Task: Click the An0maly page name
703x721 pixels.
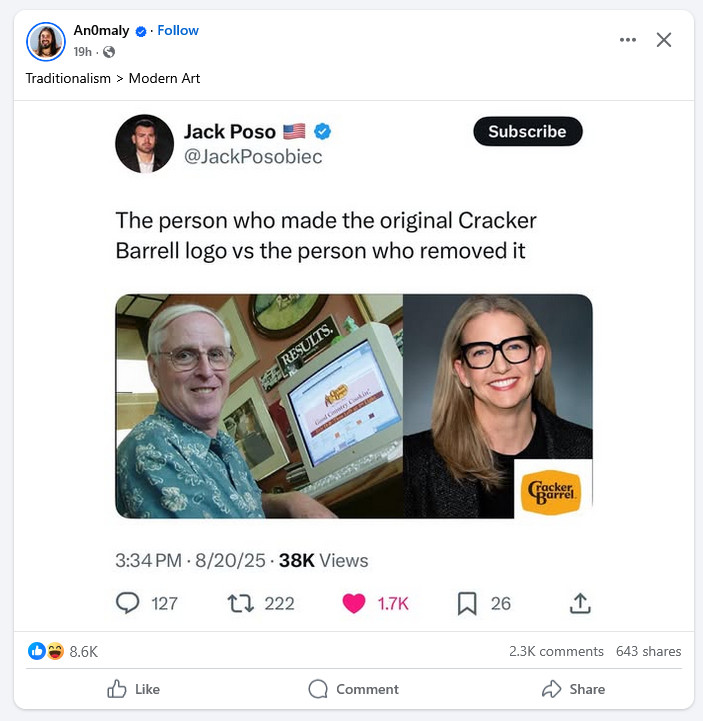Action: point(101,30)
